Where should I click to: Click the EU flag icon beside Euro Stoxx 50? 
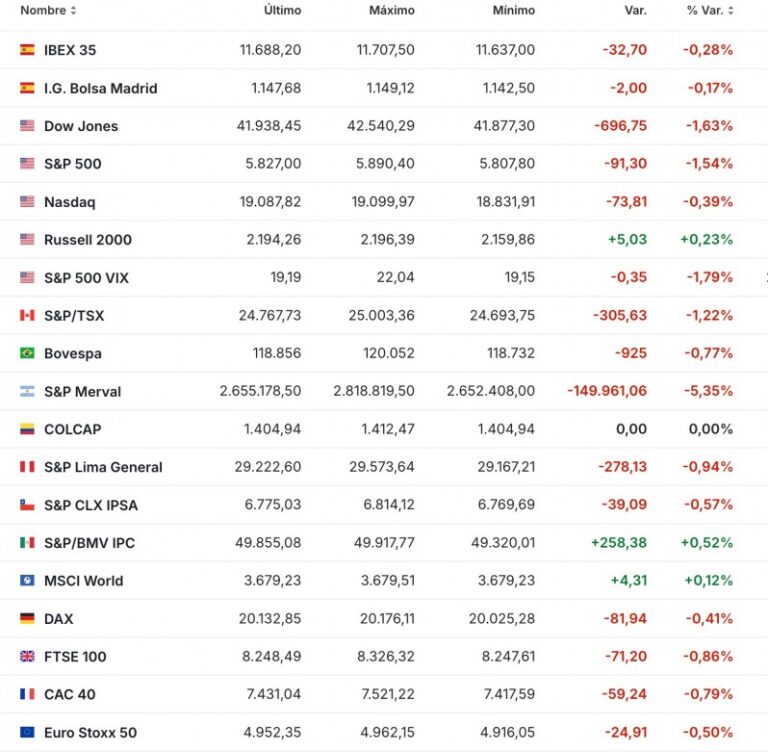(27, 732)
